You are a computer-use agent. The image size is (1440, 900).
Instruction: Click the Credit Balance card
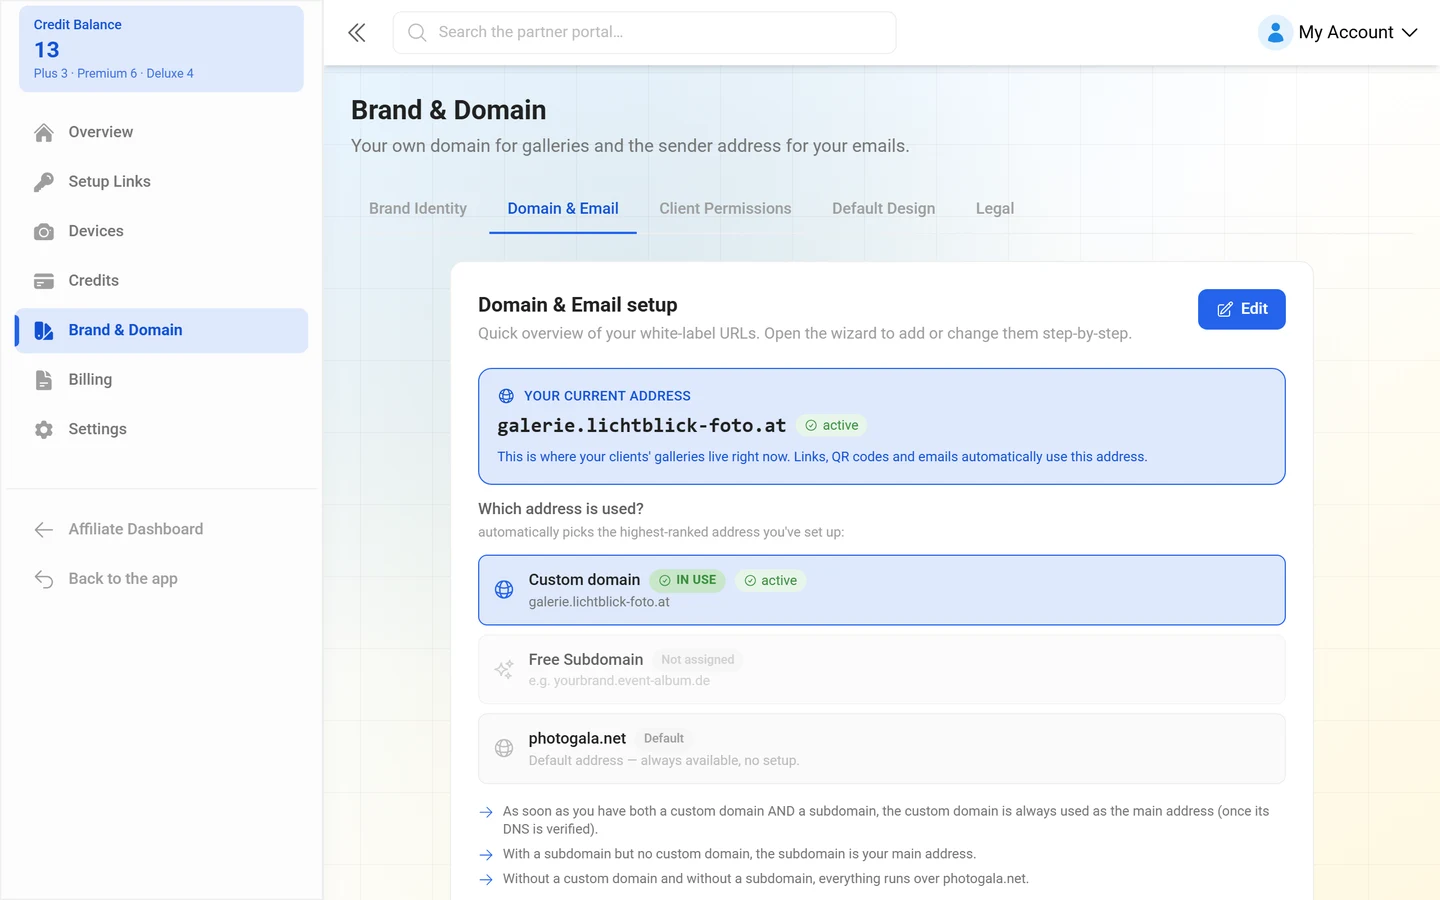[x=161, y=49]
